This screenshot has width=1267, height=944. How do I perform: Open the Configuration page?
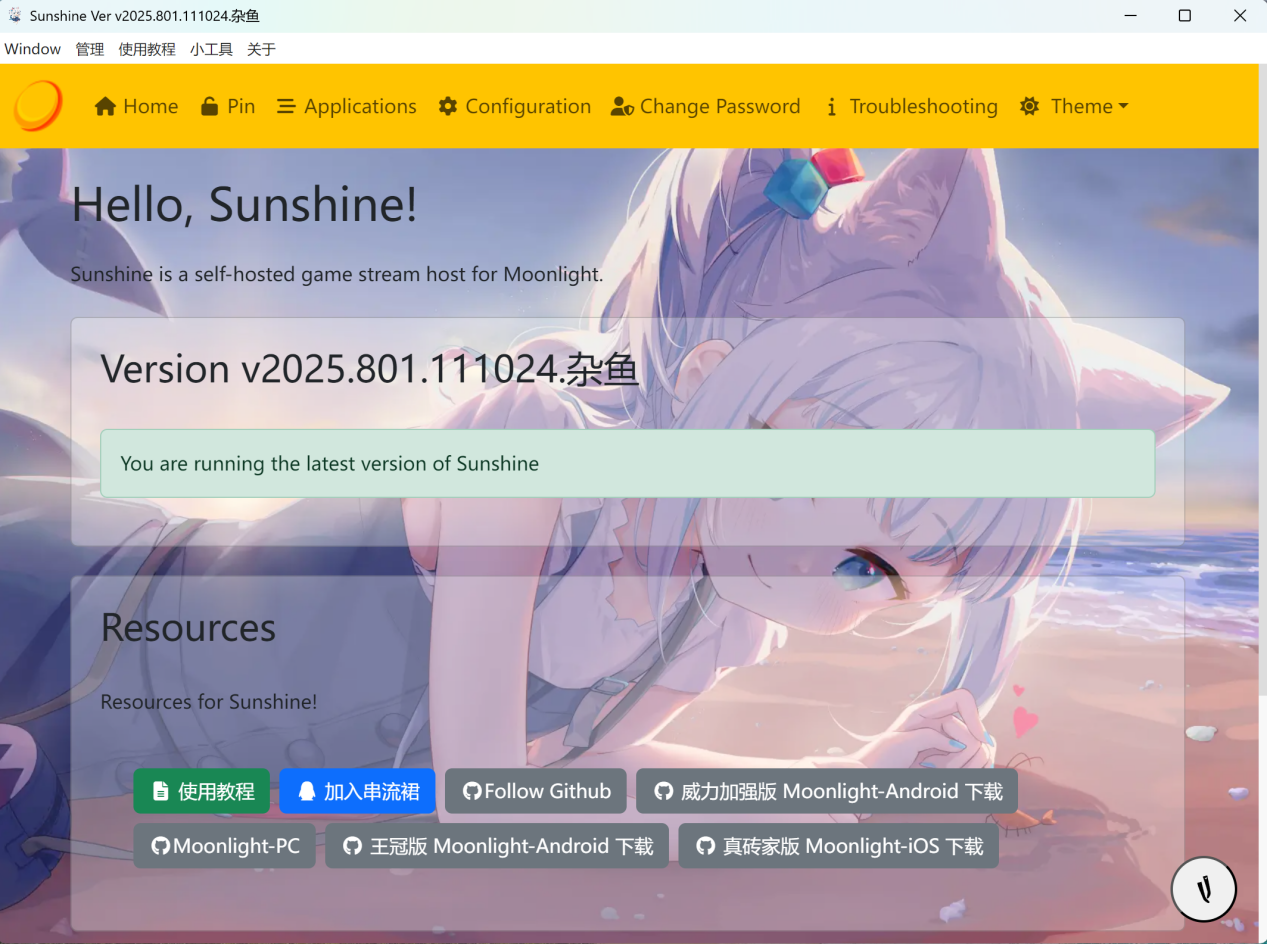point(514,106)
